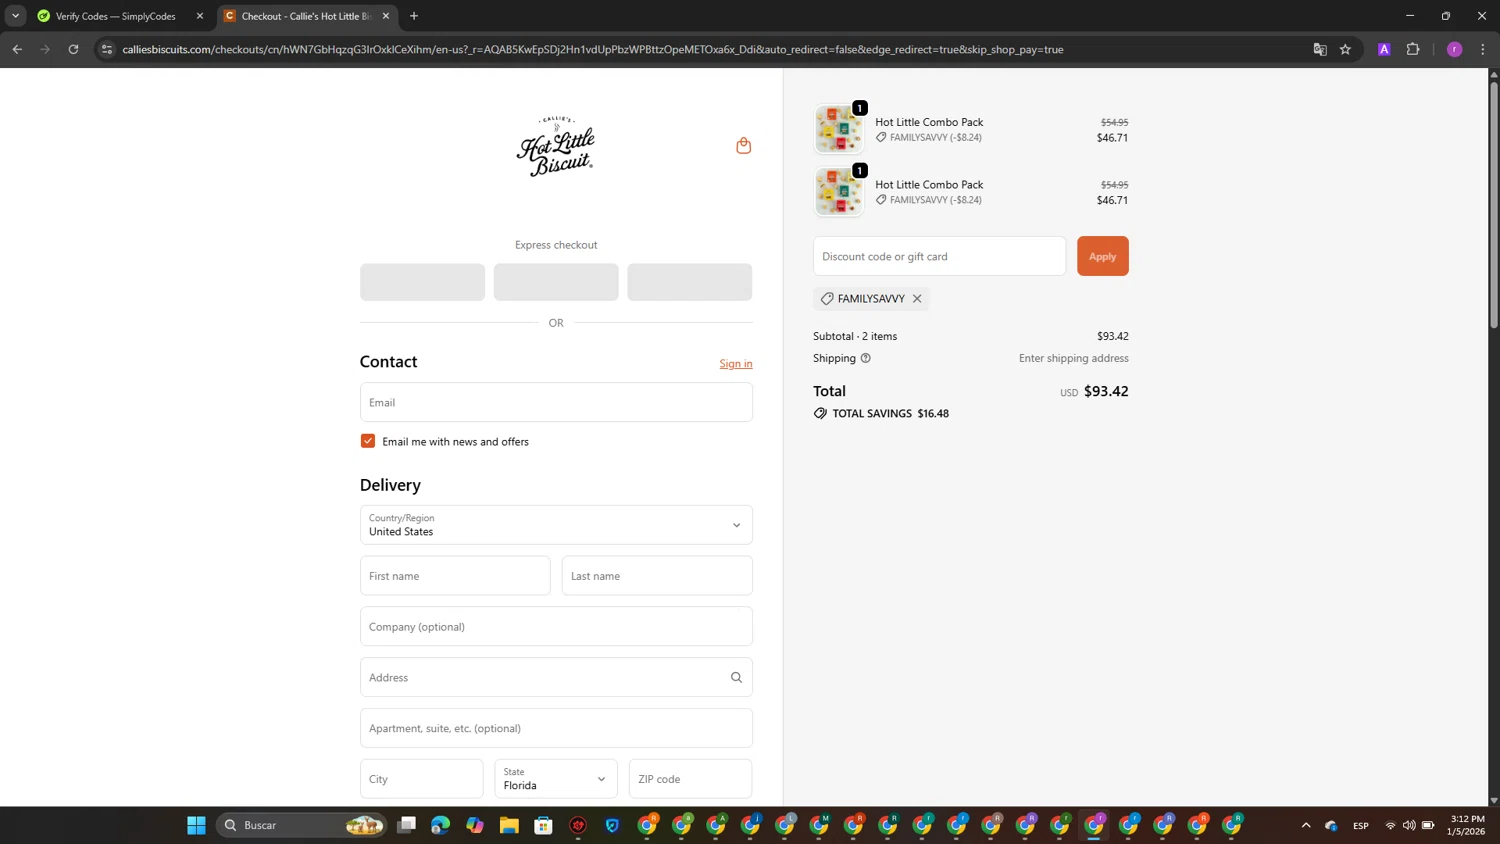
Task: Open the translate page icon
Action: 1320,49
